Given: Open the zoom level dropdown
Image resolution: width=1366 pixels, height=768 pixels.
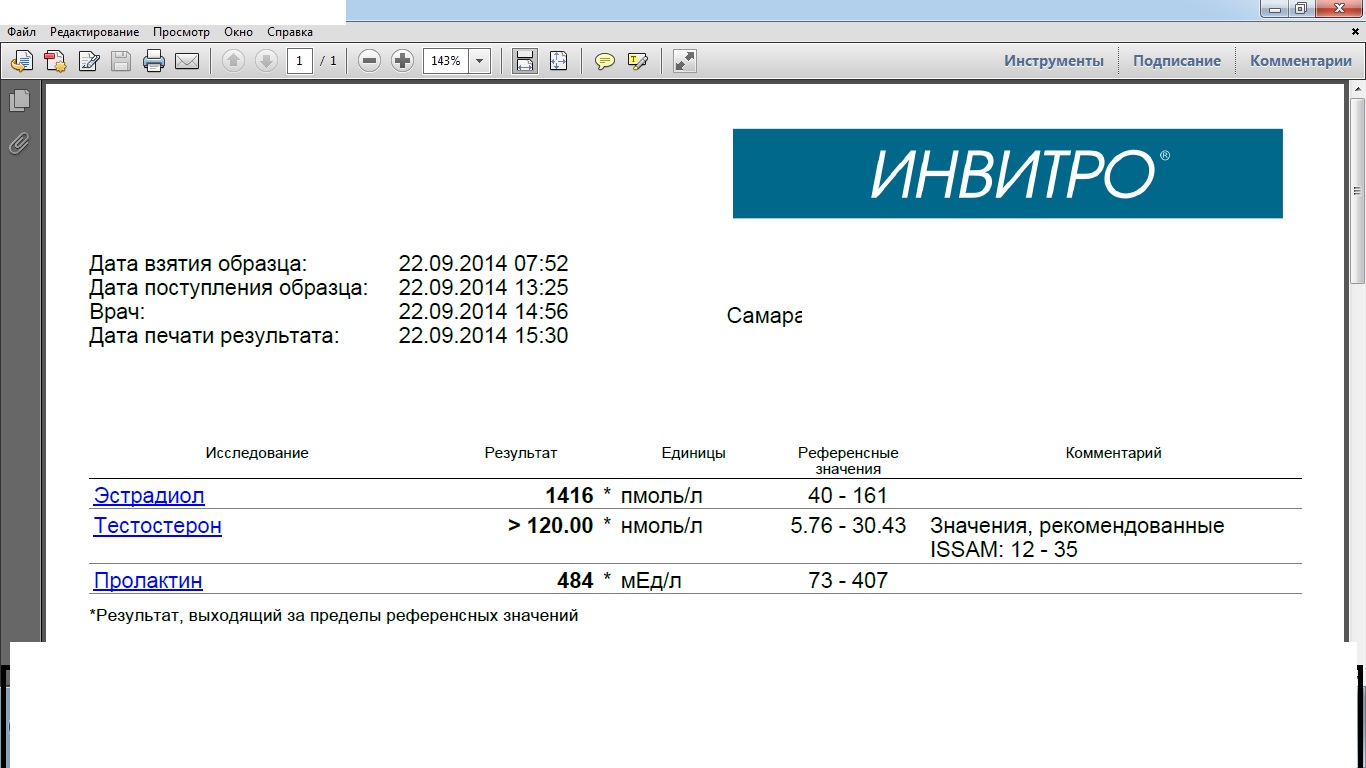Looking at the screenshot, I should (x=480, y=61).
